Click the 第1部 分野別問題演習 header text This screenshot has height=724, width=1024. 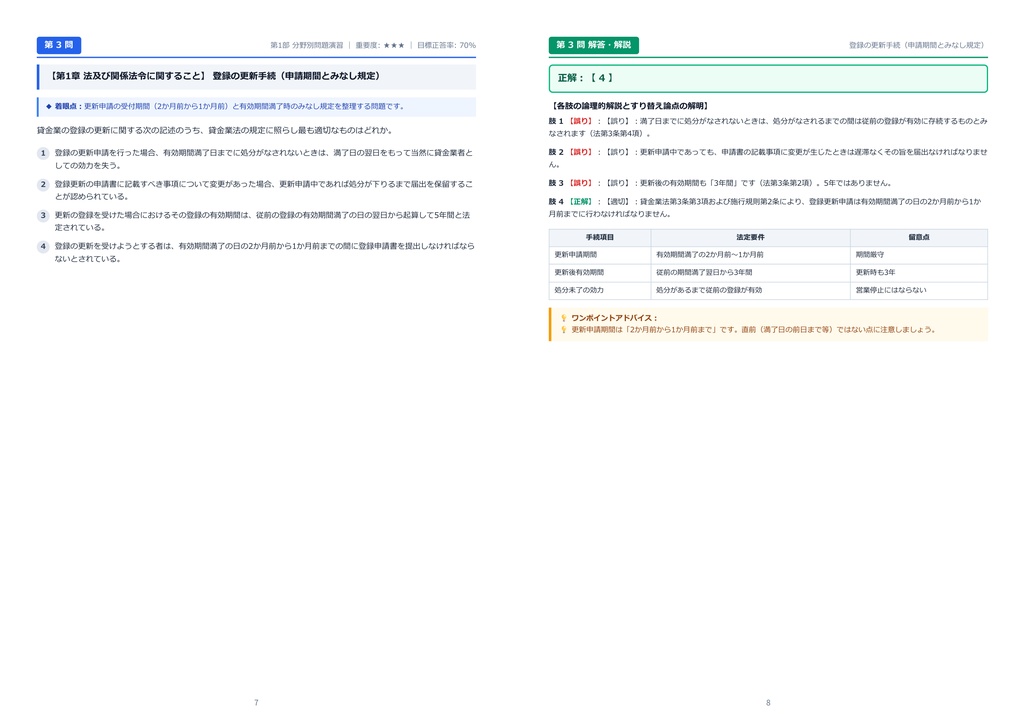coord(306,45)
